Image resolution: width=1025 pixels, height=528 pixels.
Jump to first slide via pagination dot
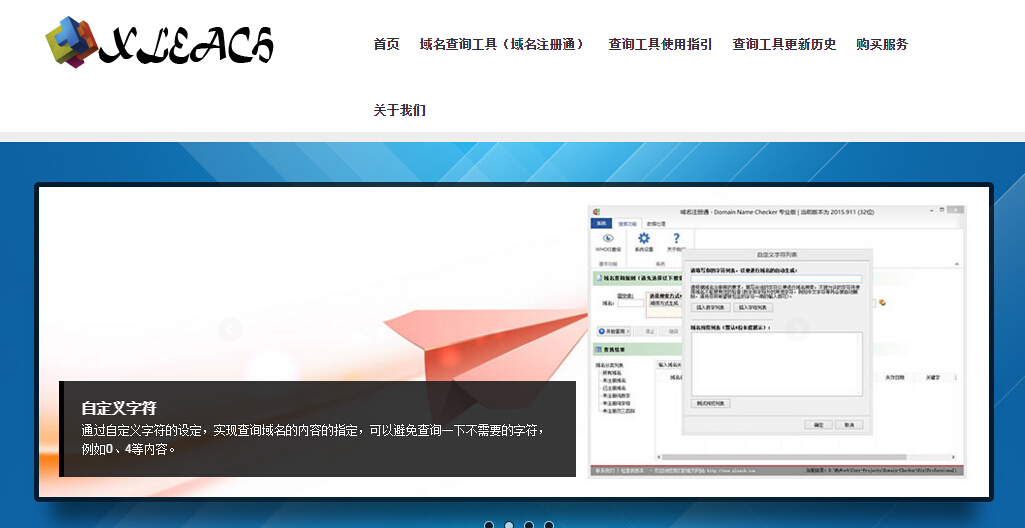pyautogui.click(x=489, y=525)
